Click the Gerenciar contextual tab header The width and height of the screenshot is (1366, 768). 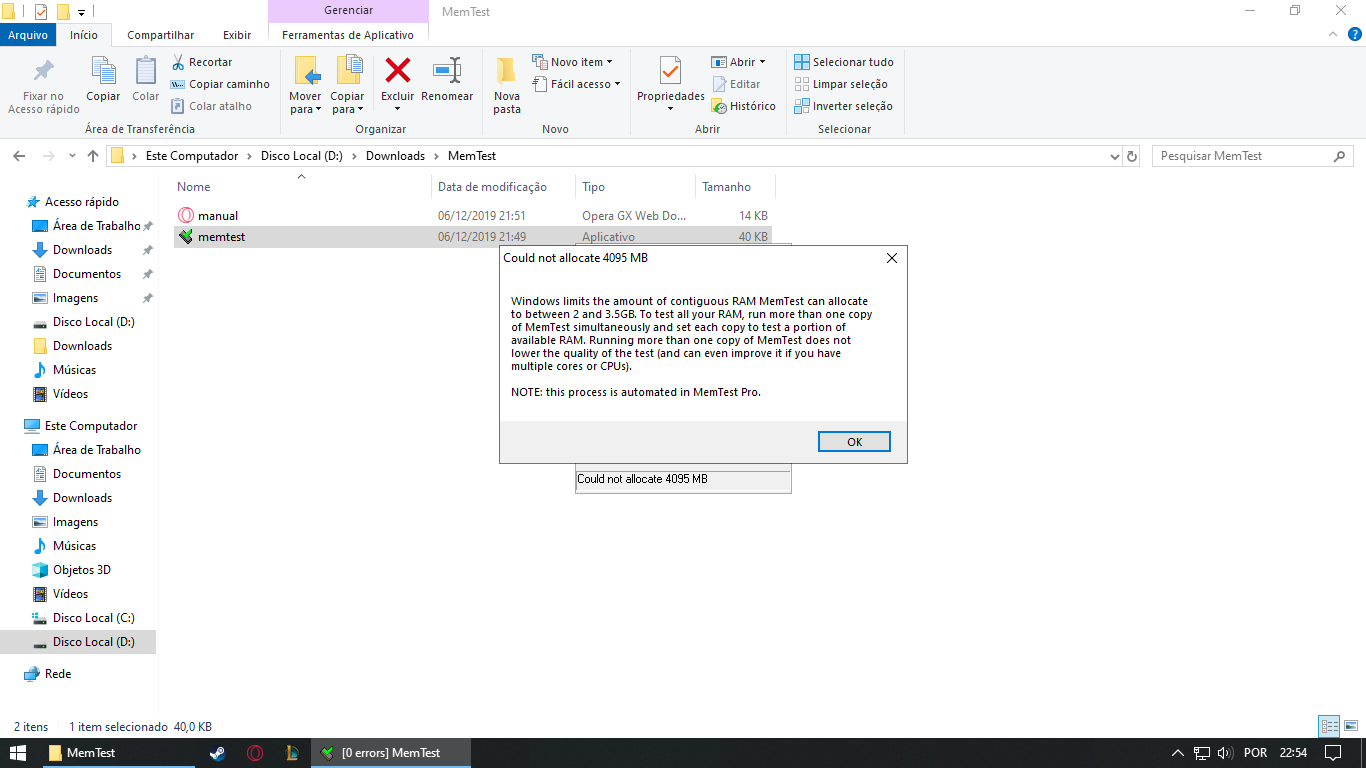348,11
